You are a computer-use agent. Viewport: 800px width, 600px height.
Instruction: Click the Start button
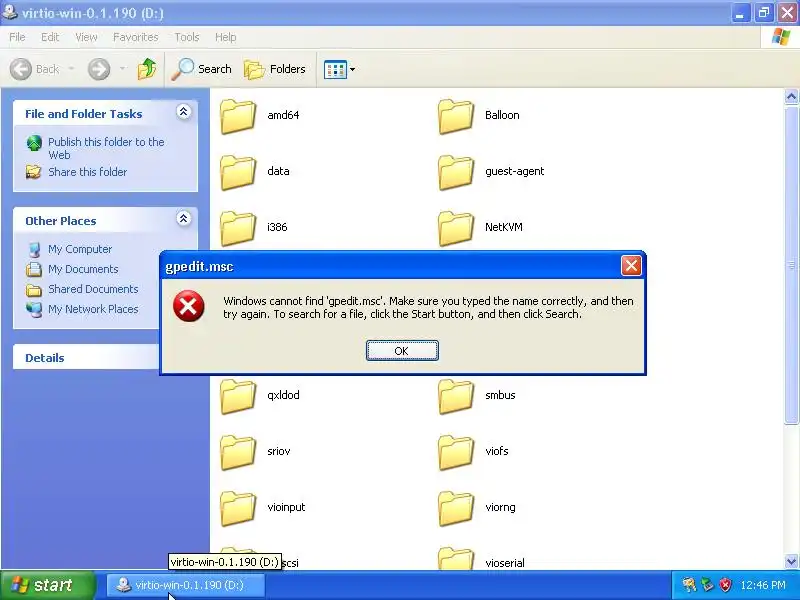[48, 585]
